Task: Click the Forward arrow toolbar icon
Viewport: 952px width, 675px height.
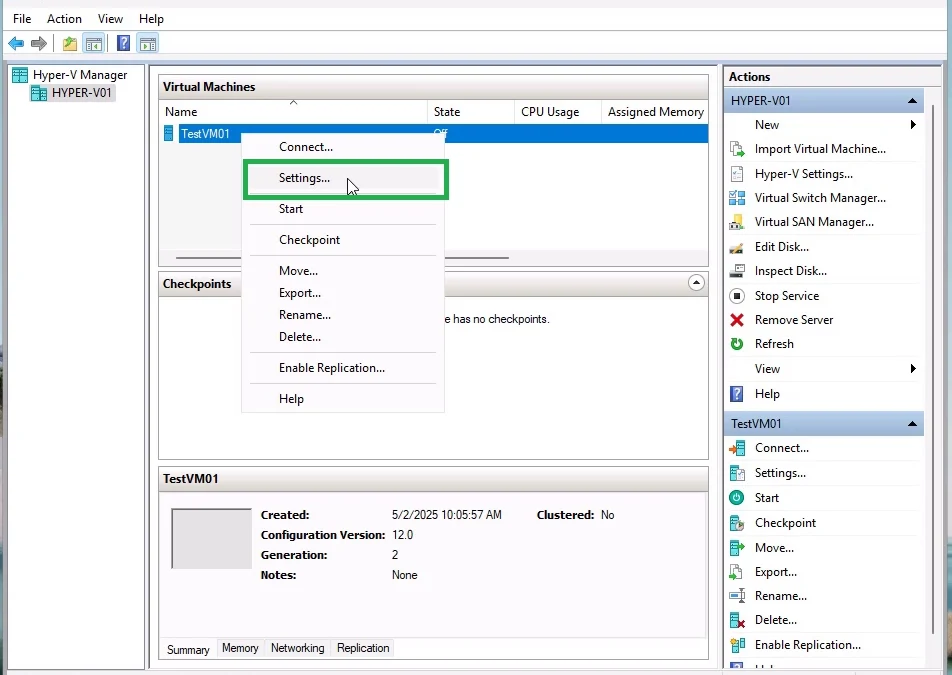Action: [39, 44]
